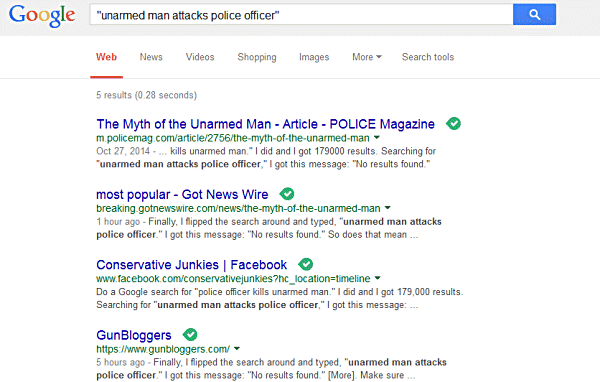Click 'Do a Google search for' snippet text
Screen dimensions: 600x382
[x=144, y=292]
